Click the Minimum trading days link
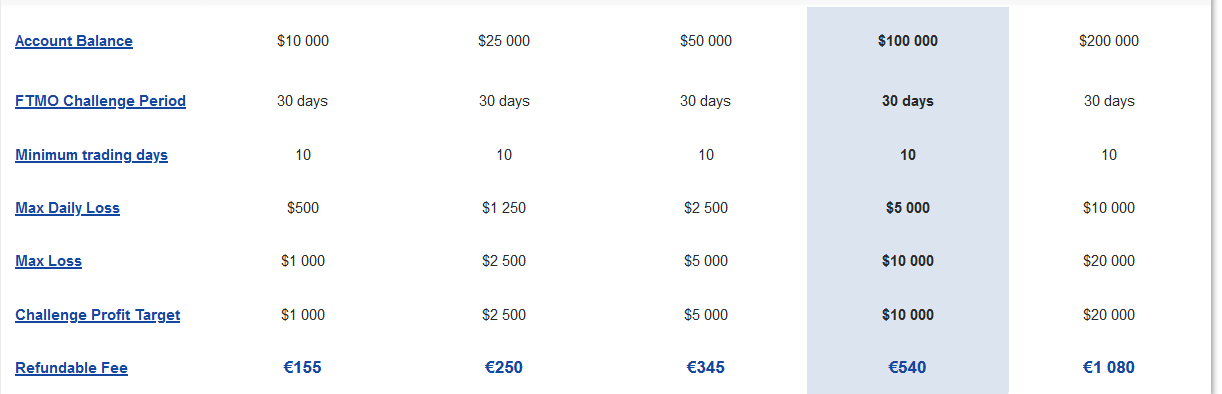This screenshot has height=394, width=1222. click(x=91, y=155)
